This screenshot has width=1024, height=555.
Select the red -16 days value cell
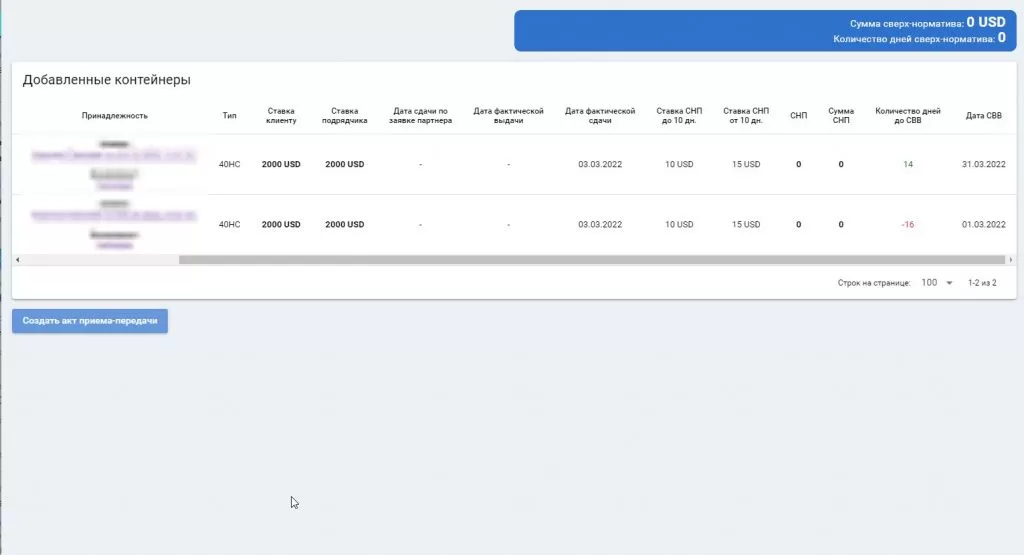[907, 224]
